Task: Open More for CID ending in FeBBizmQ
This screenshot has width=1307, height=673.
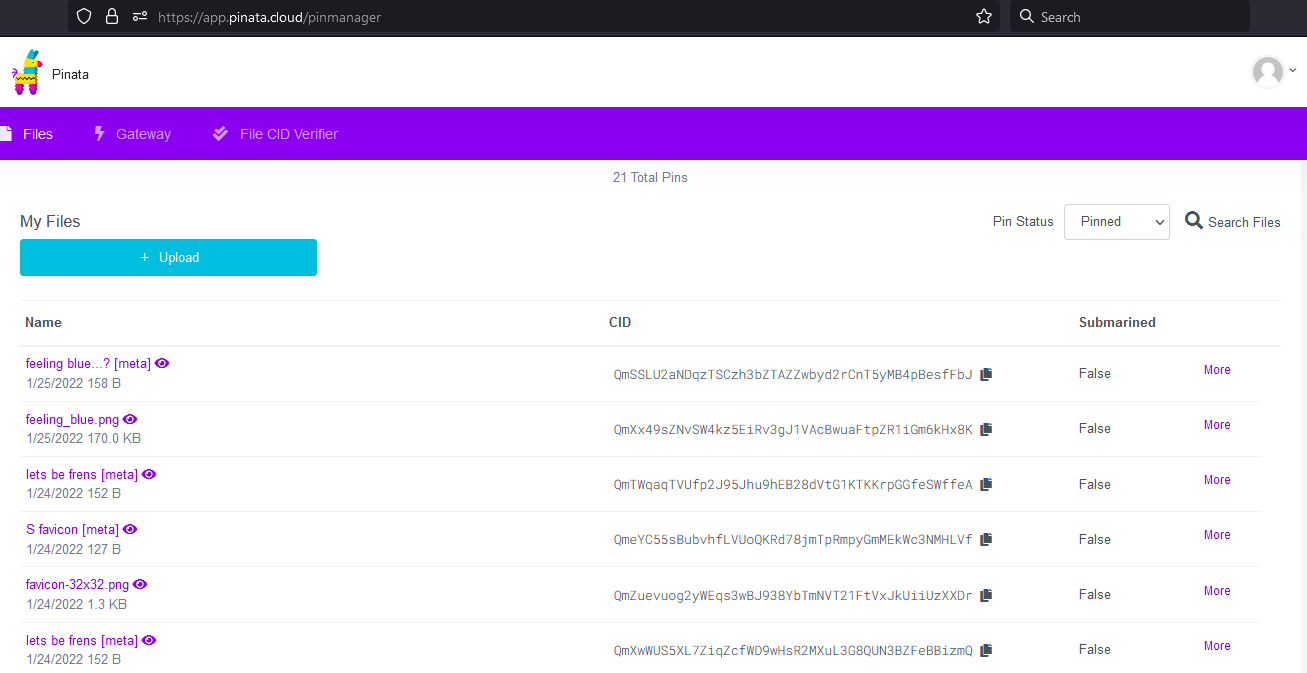Action: click(1217, 646)
